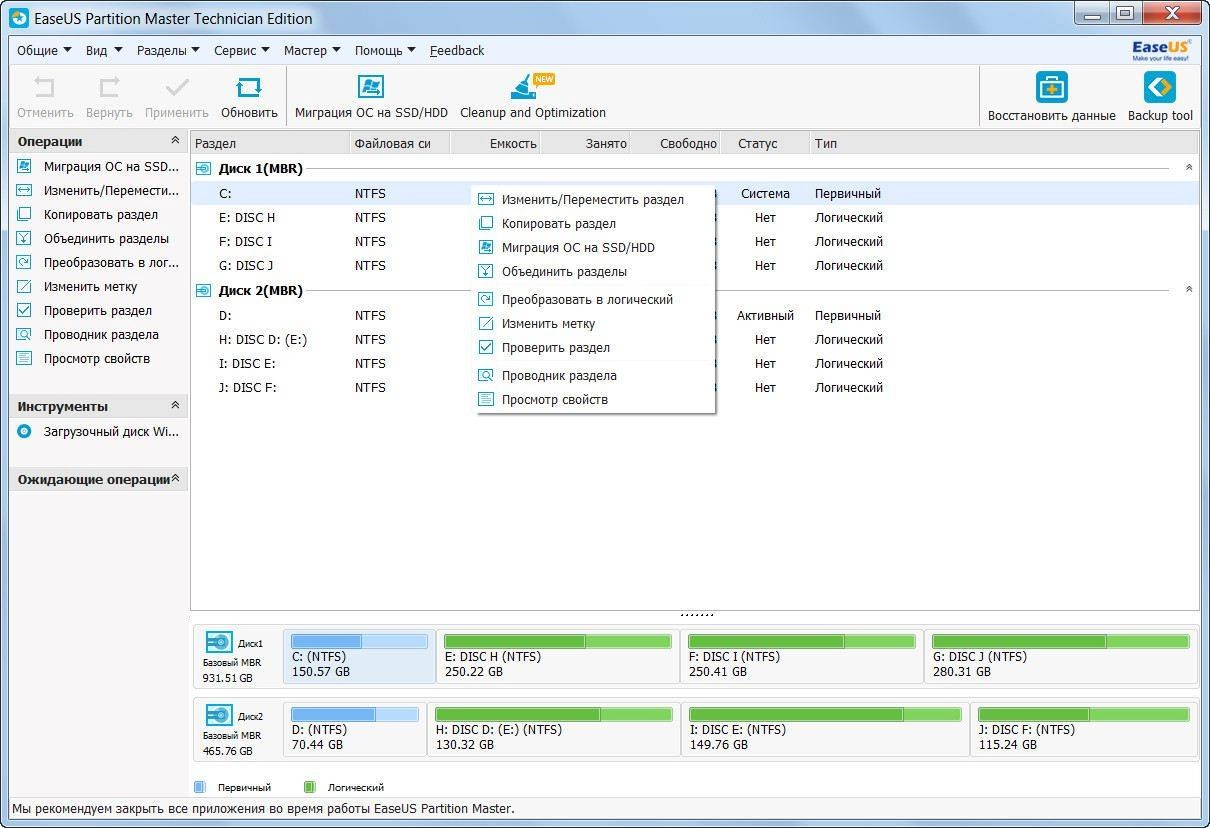Click the sidebar icon beside Просмотр свойств
Image resolution: width=1210 pixels, height=828 pixels.
click(24, 358)
